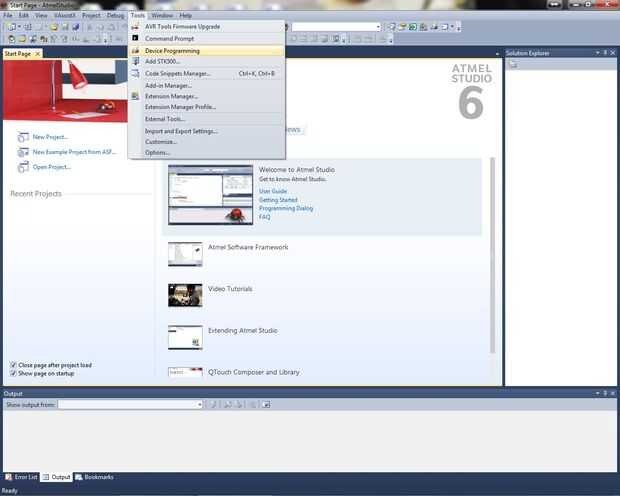Click the Open File folder toolbar icon
620x496 pixels.
pyautogui.click(x=54, y=27)
